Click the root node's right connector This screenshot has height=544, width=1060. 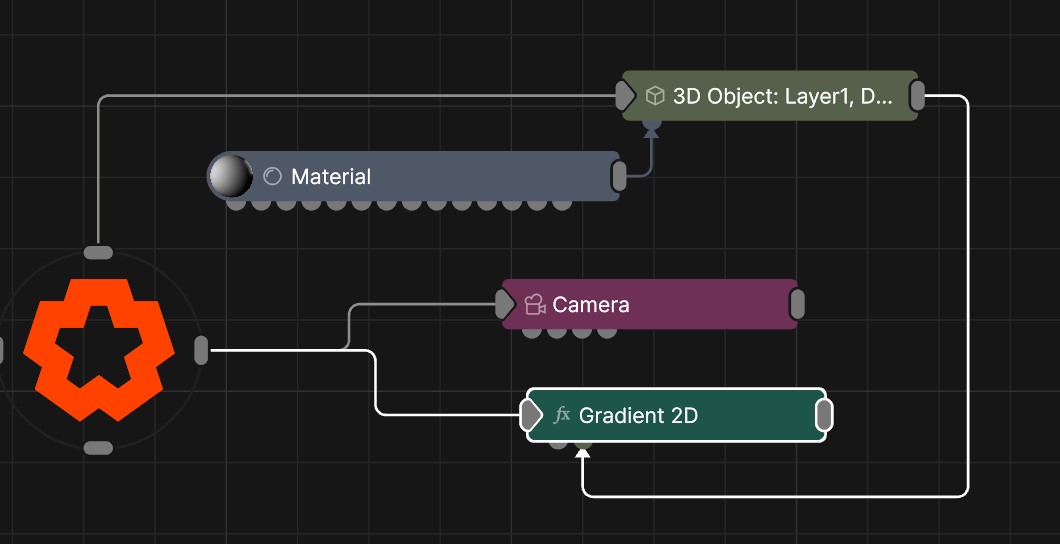[201, 350]
